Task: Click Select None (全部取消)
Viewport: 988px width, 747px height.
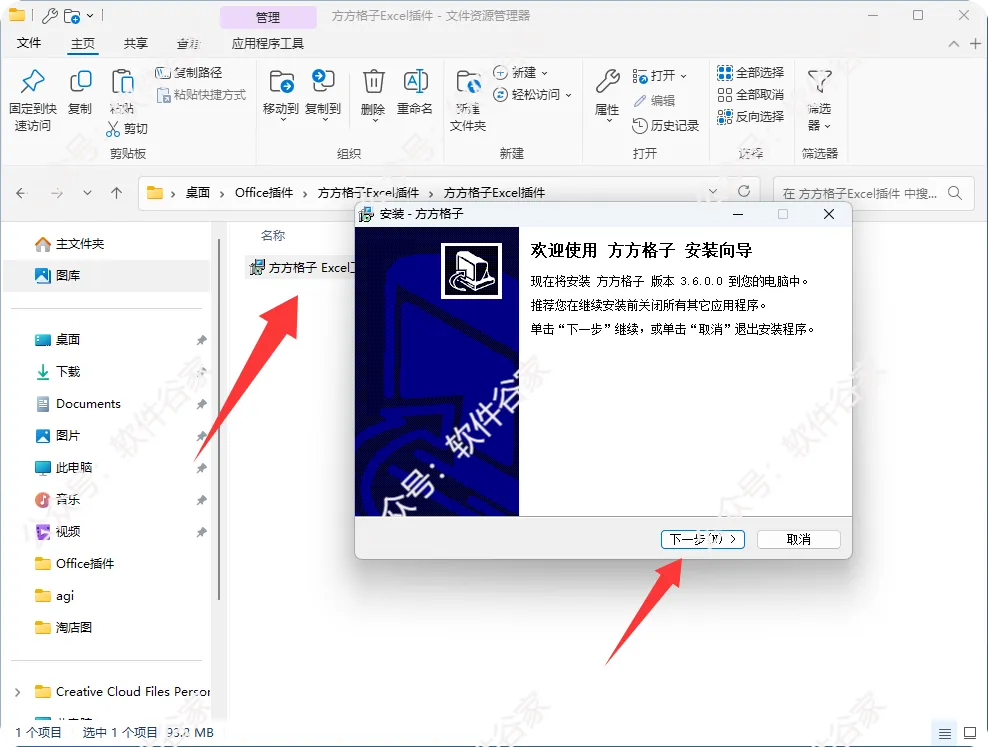Action: [750, 95]
